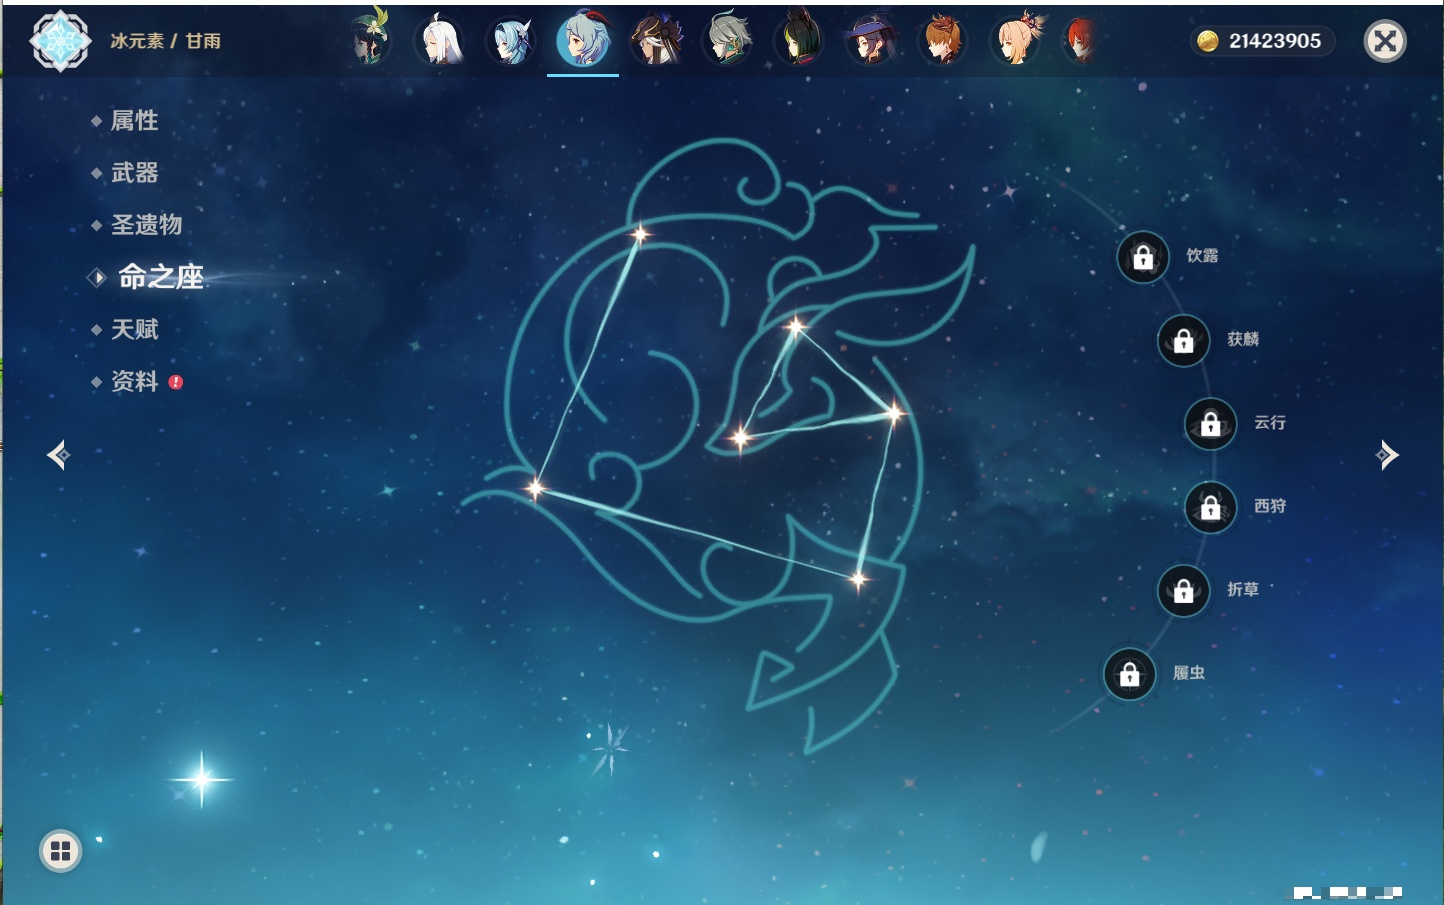Go to the 武器 weapon page
Screen dimensions: 1444x905
click(134, 173)
